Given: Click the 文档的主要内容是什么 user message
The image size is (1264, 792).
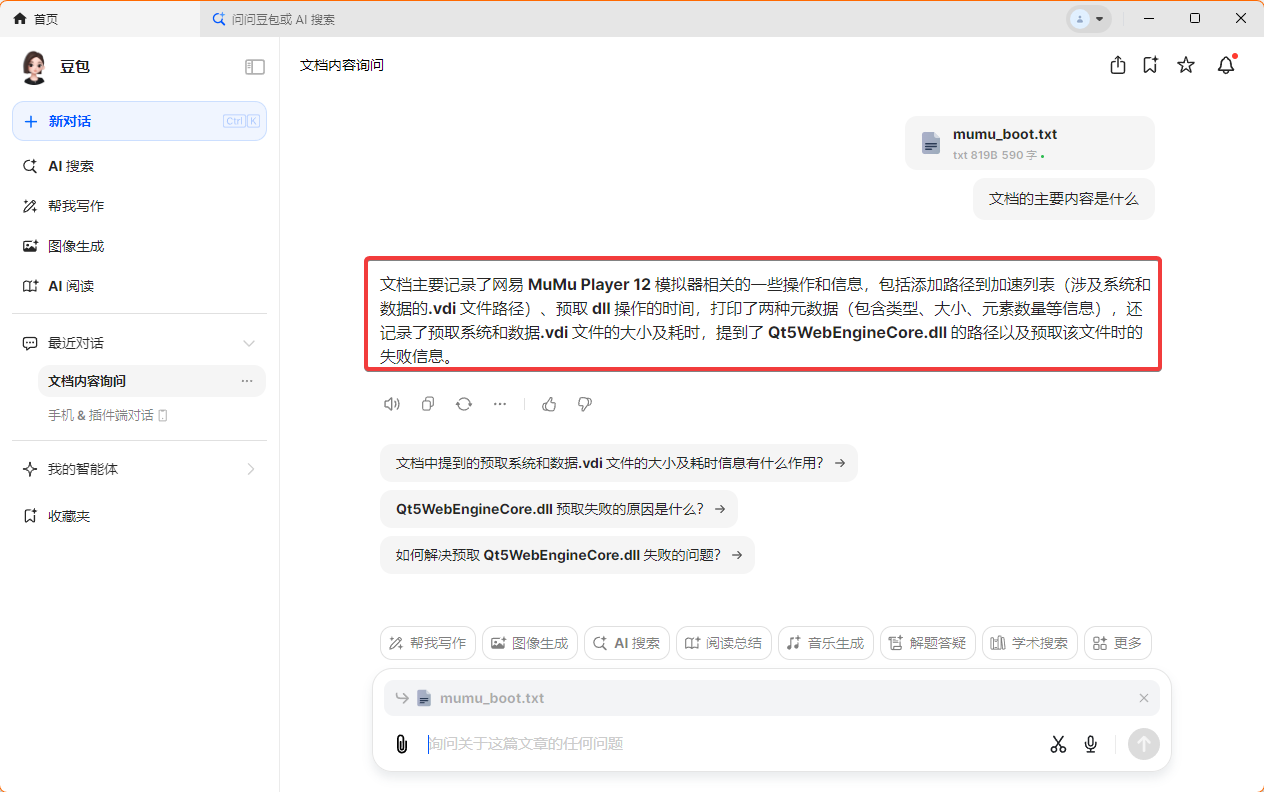Looking at the screenshot, I should (1064, 199).
